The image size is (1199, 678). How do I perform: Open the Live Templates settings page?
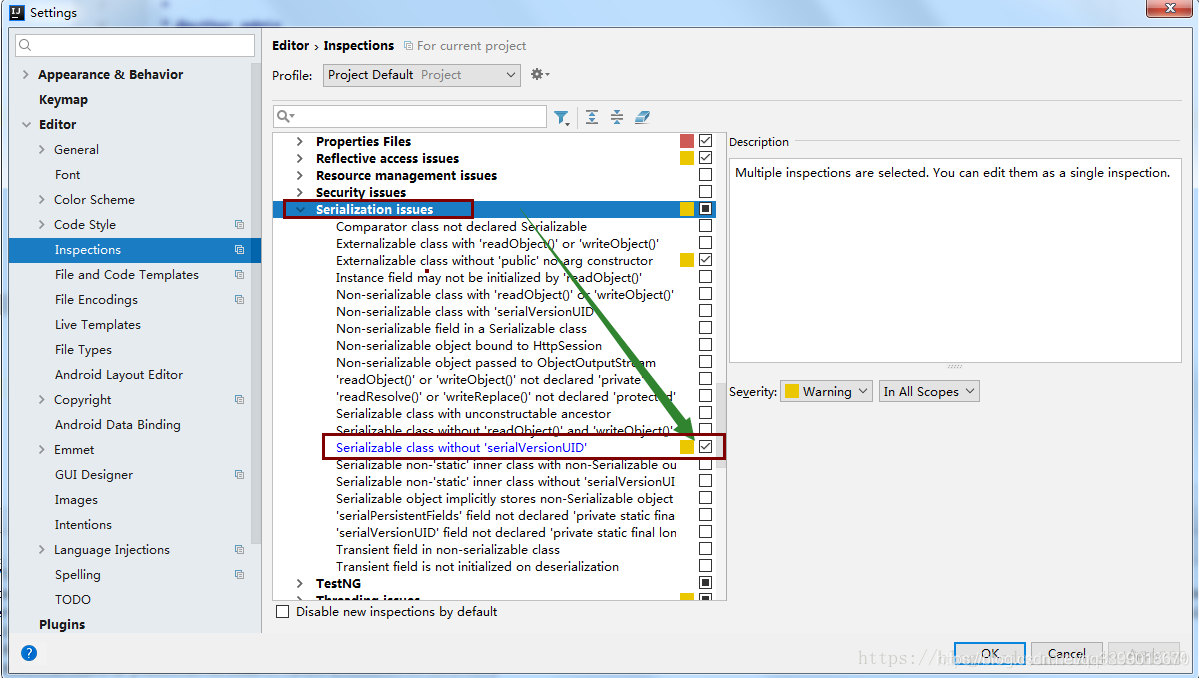(98, 325)
